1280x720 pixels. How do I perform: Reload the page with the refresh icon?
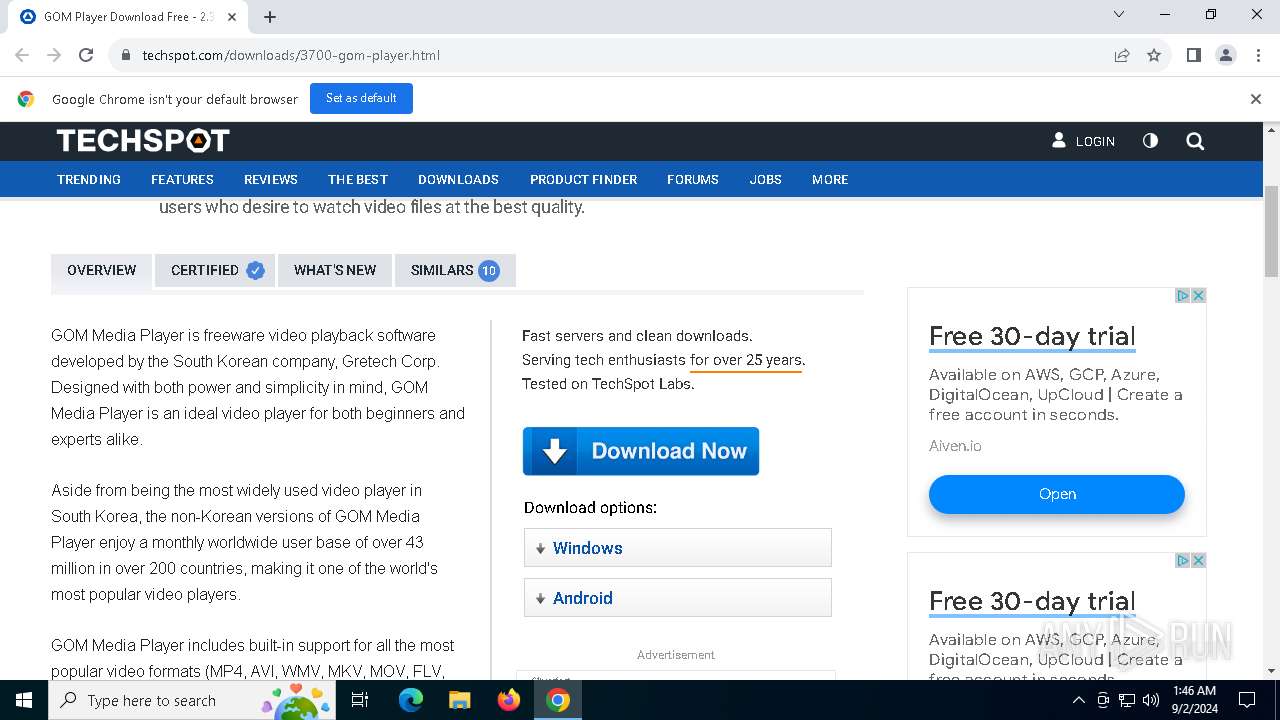[x=86, y=55]
